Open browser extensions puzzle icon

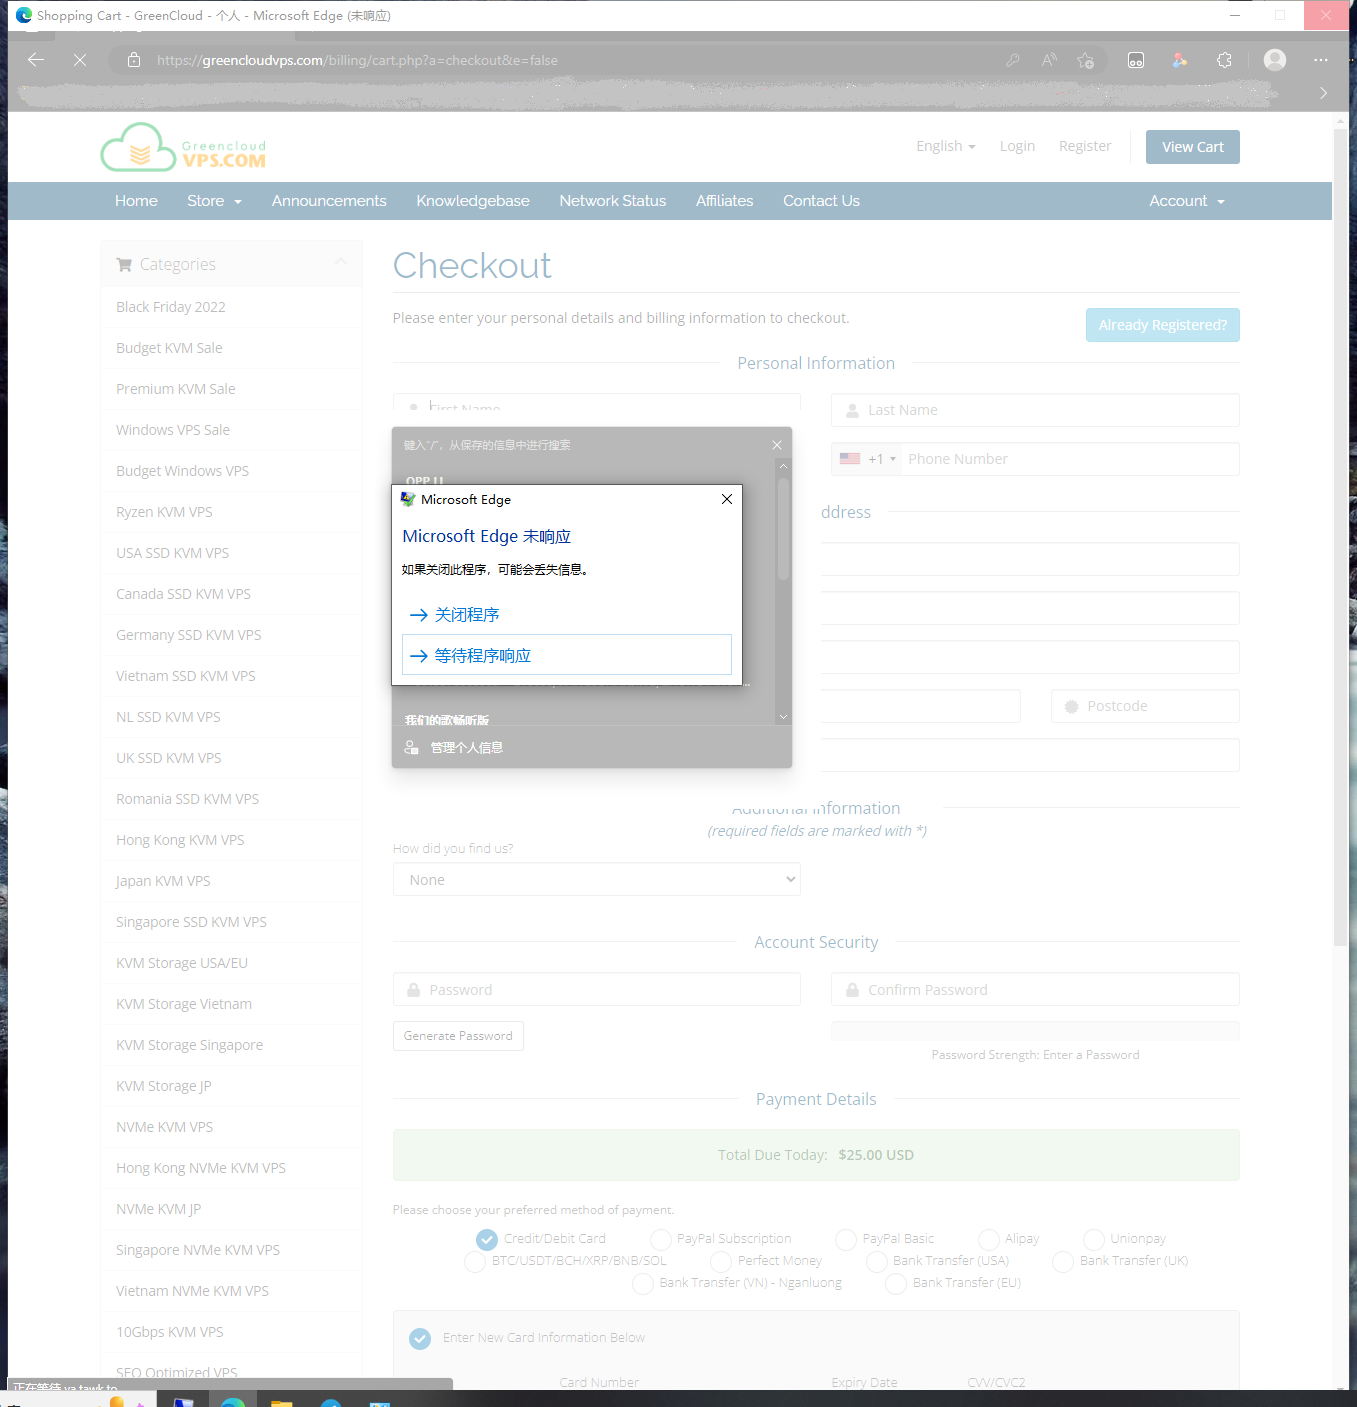pyautogui.click(x=1224, y=60)
